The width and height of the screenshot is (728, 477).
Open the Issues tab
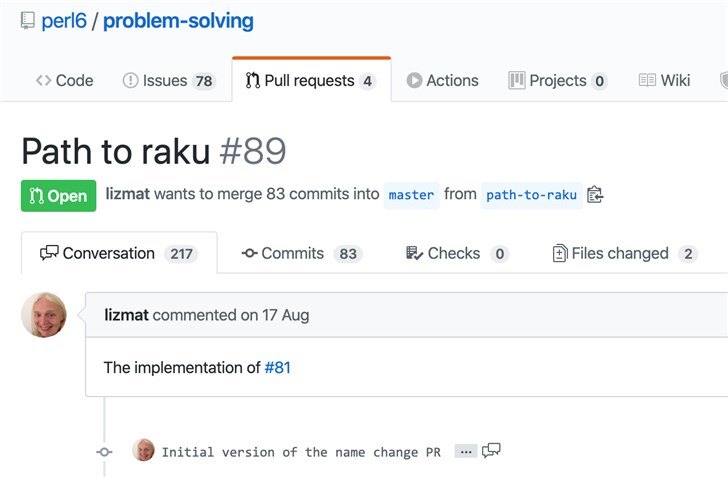pos(168,81)
